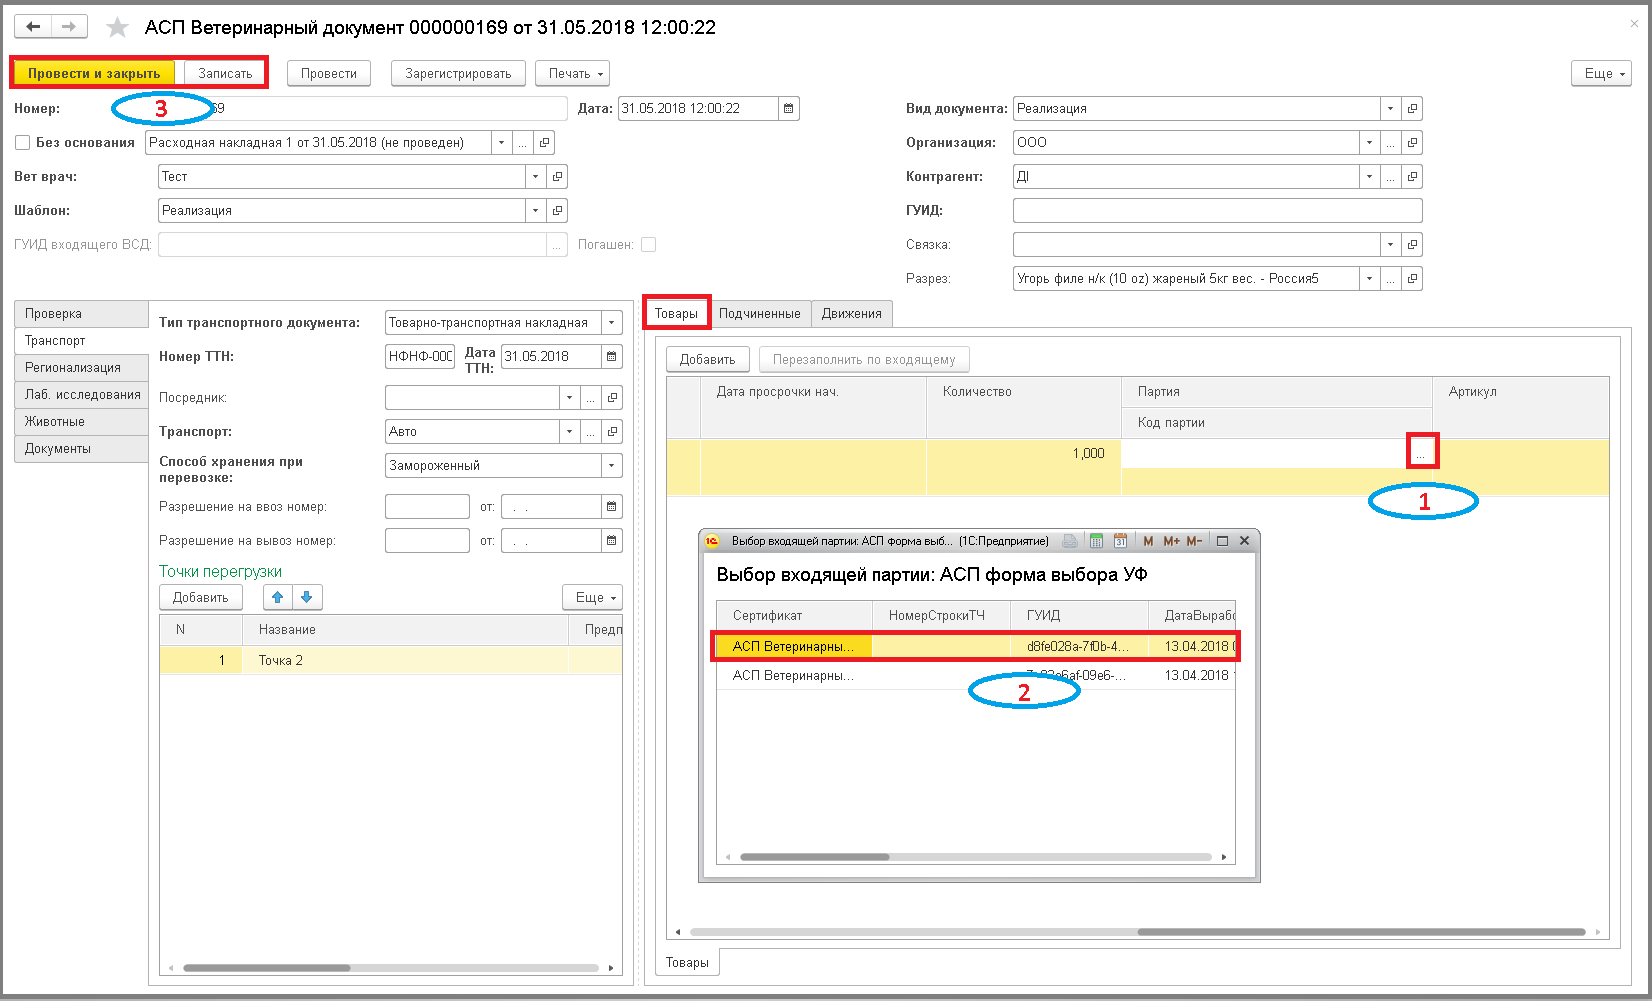Click the Провести button

(329, 73)
